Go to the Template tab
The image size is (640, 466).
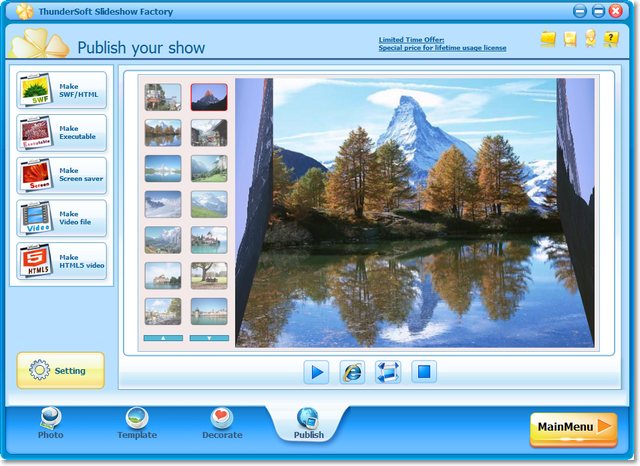click(x=136, y=424)
